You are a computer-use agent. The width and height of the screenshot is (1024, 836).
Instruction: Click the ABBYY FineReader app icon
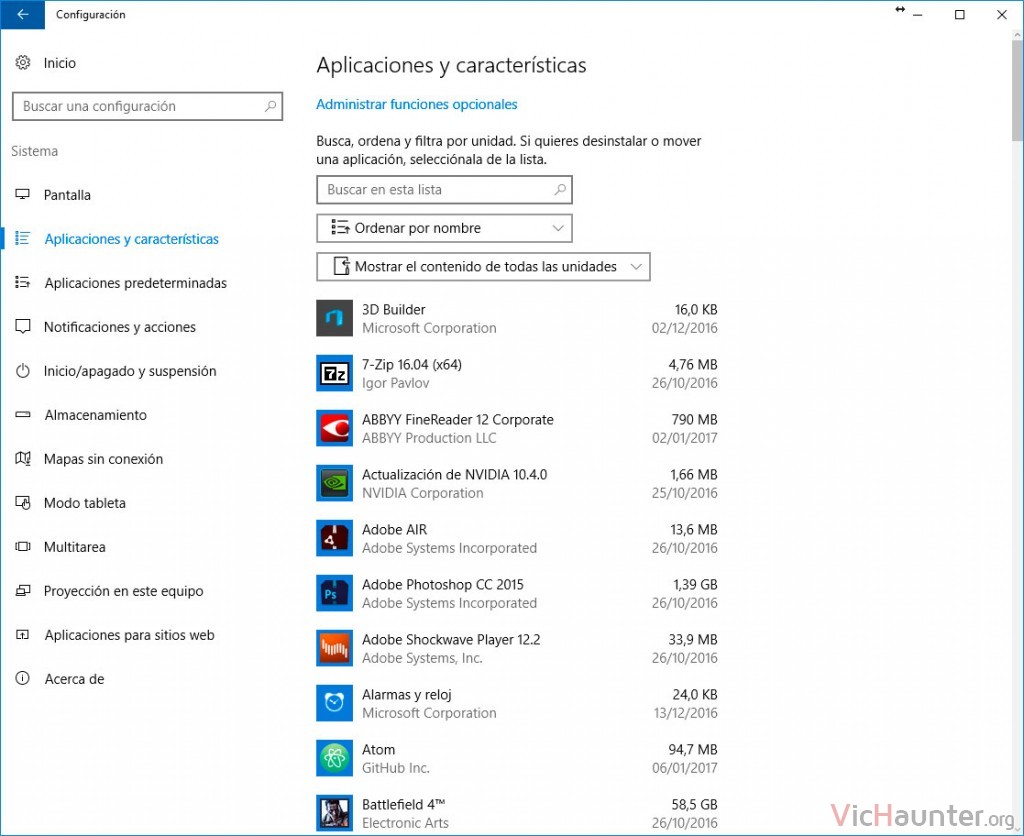(x=334, y=428)
